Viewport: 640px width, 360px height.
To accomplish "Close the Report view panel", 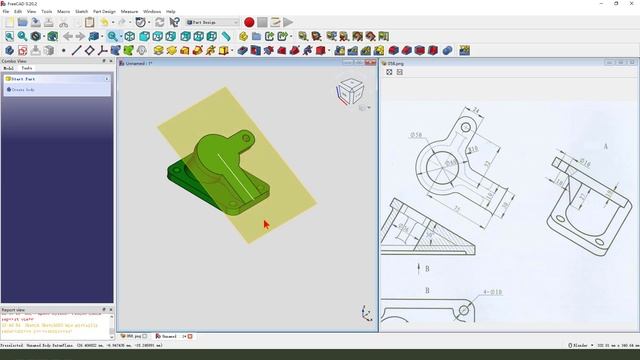I will 111,310.
